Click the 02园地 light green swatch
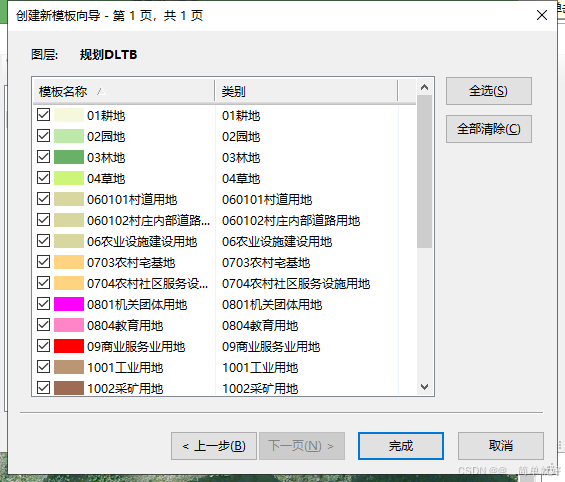Screen dimensions: 565x482 pyautogui.click(x=69, y=136)
